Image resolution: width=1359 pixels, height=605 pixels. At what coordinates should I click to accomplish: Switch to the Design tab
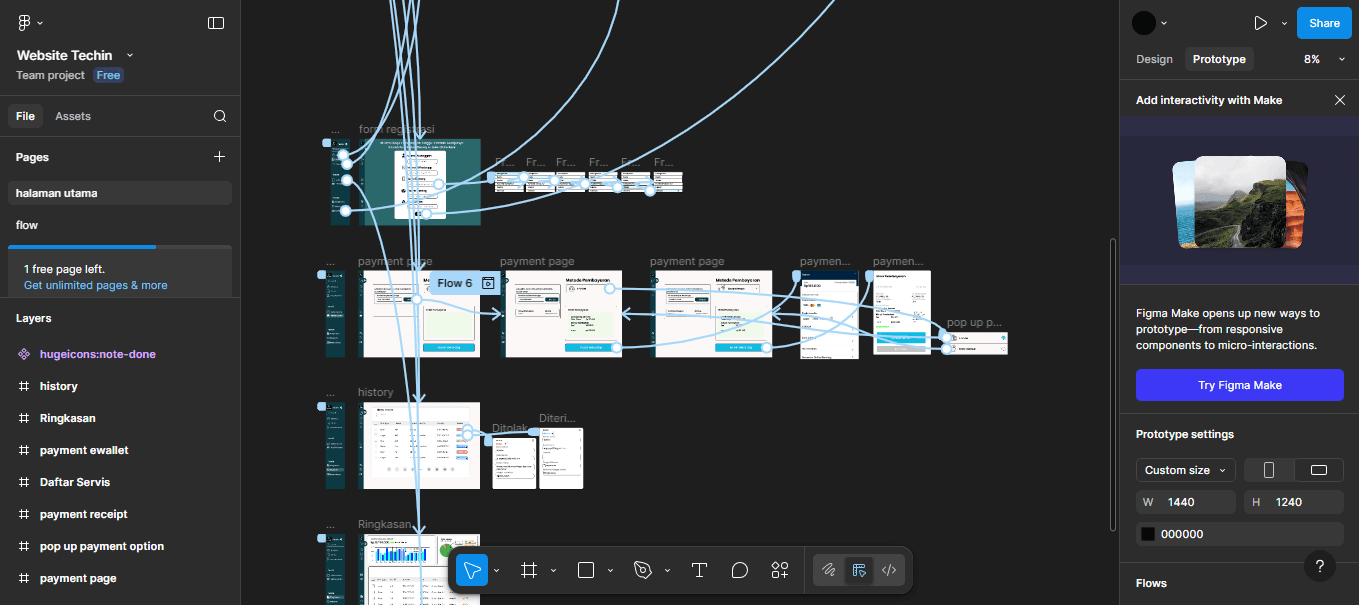1154,59
